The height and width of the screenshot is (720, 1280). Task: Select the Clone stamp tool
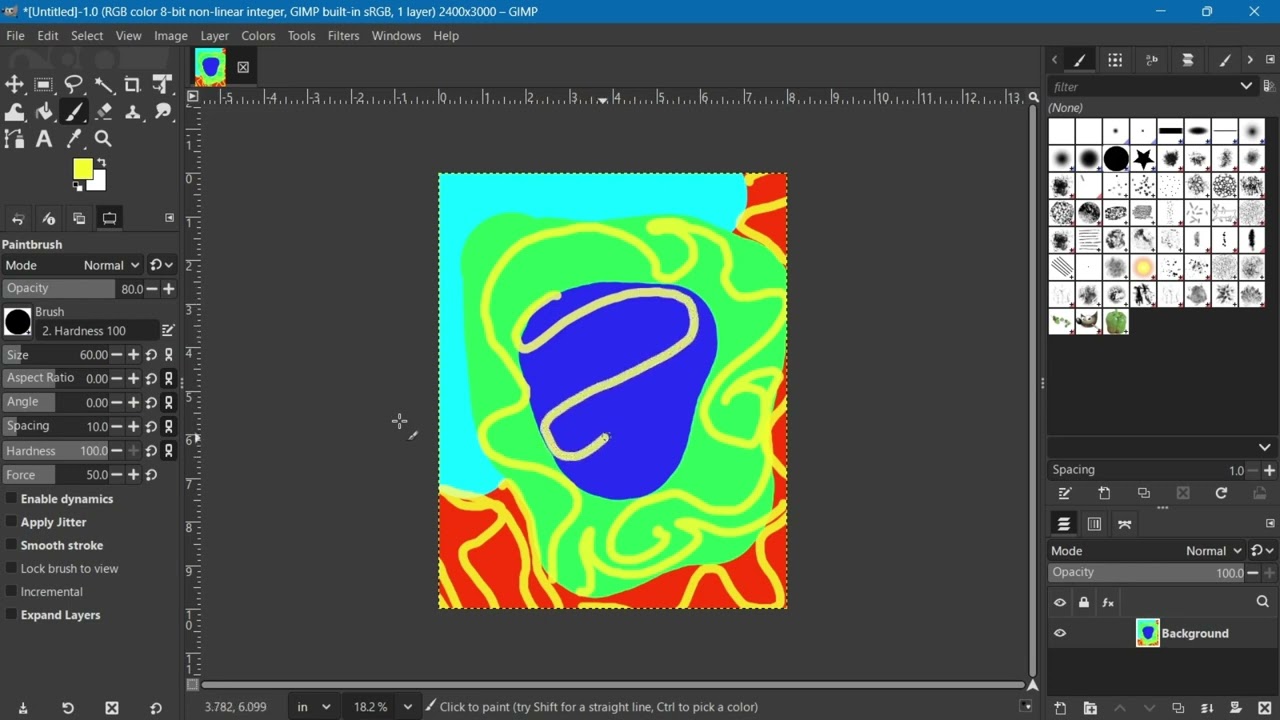[x=133, y=112]
